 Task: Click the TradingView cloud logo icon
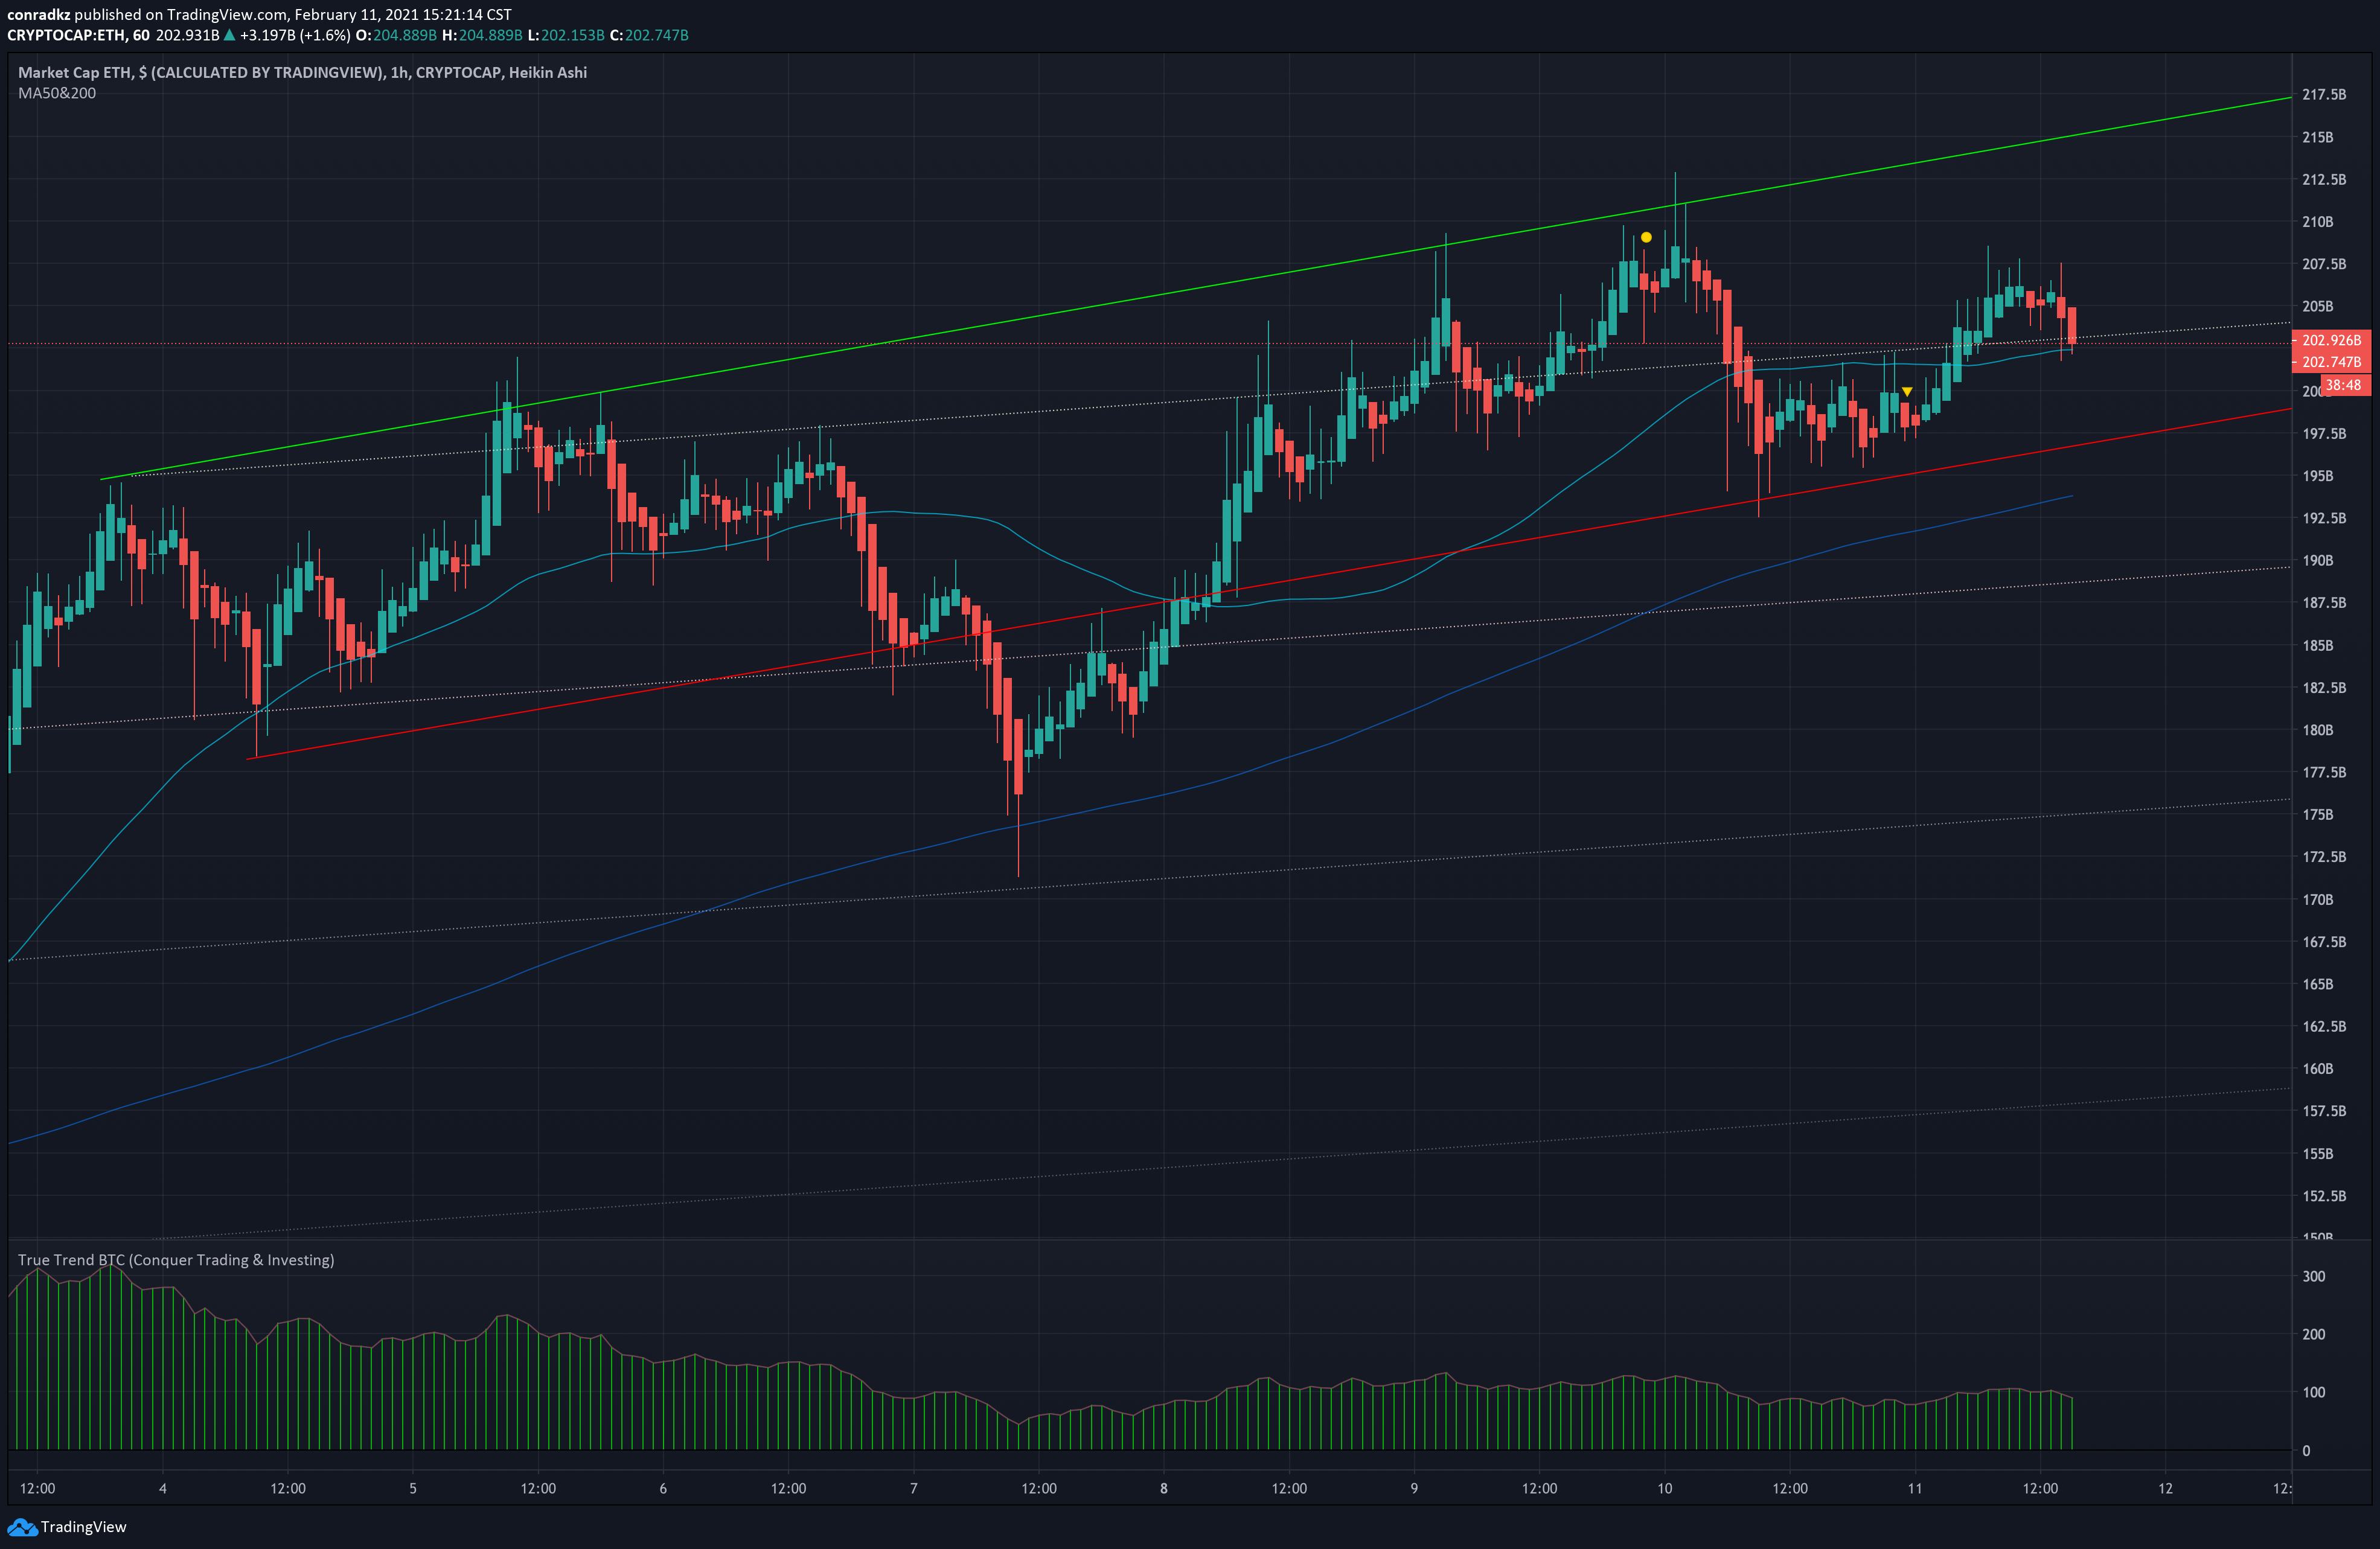click(22, 1527)
